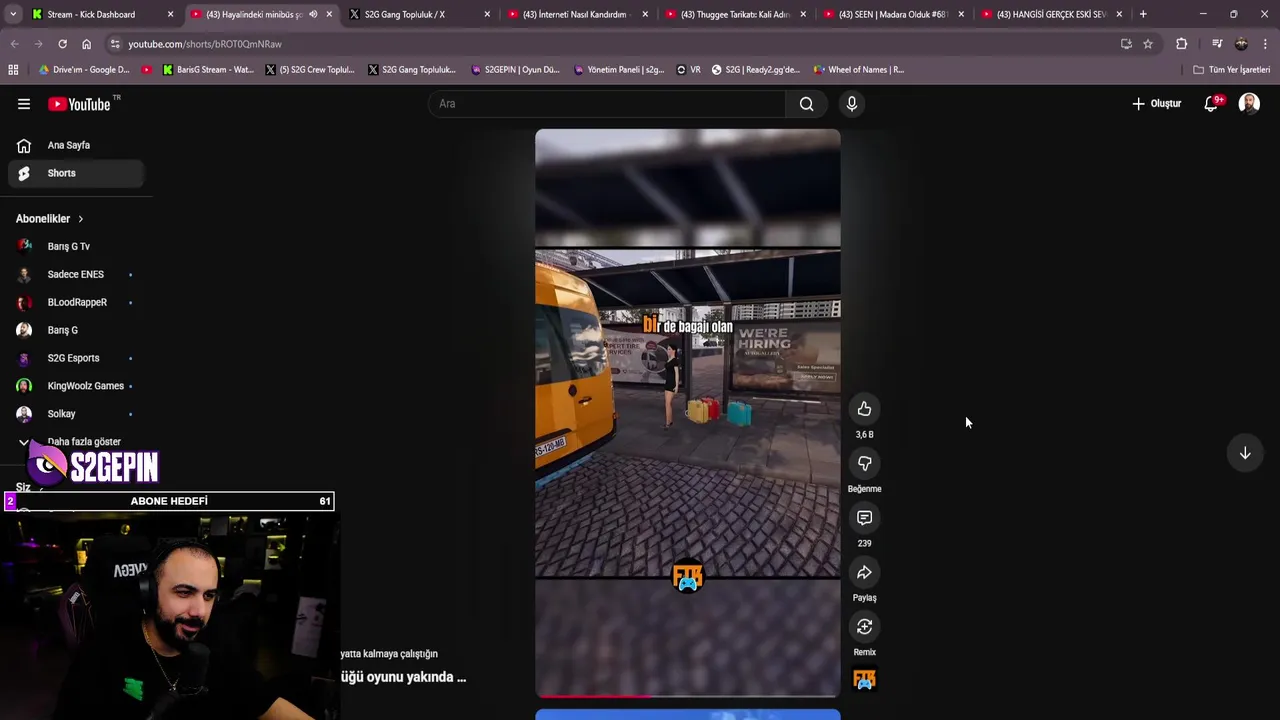The width and height of the screenshot is (1280, 720).
Task: Open Yönetim Paneli bookmark
Action: pos(619,70)
